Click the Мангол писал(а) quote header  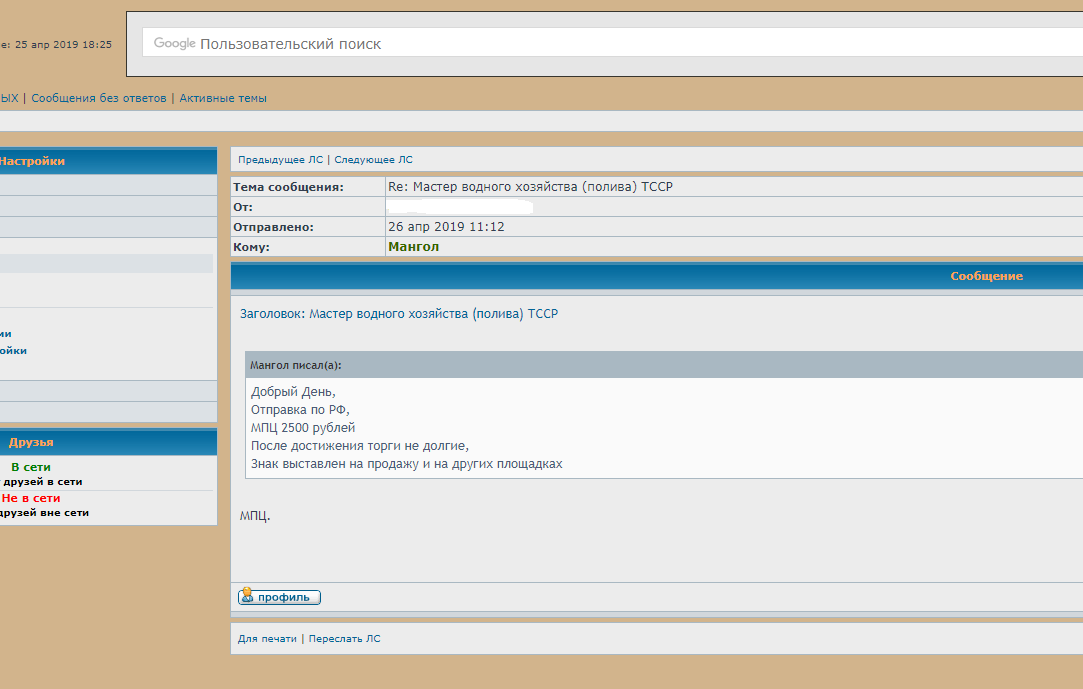[x=295, y=365]
